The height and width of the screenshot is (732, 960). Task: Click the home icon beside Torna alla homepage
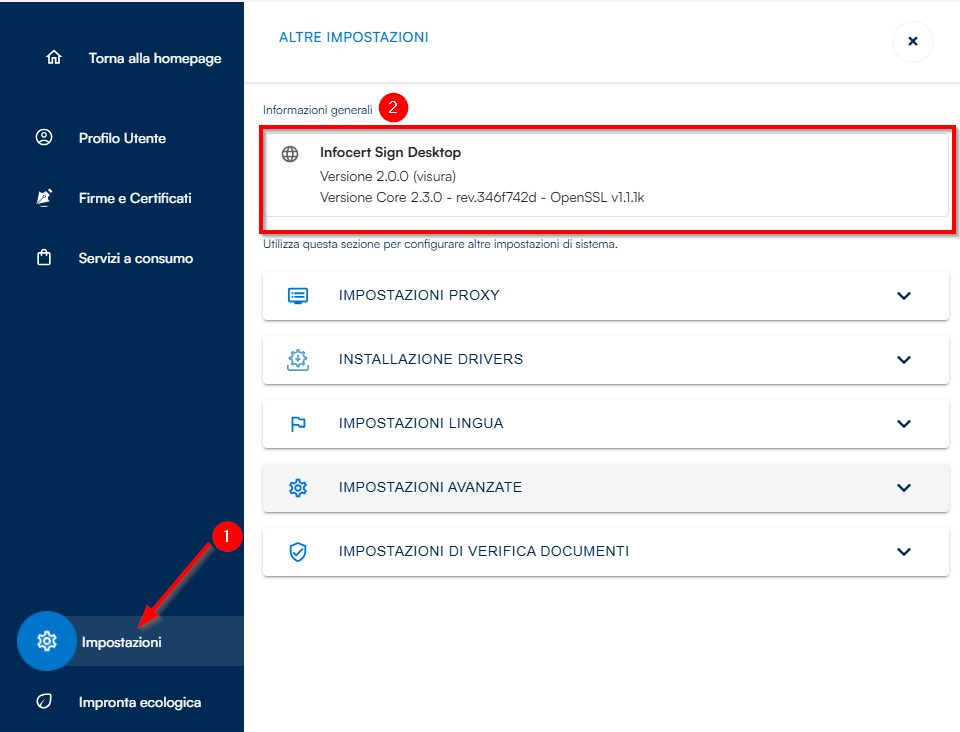click(x=54, y=58)
